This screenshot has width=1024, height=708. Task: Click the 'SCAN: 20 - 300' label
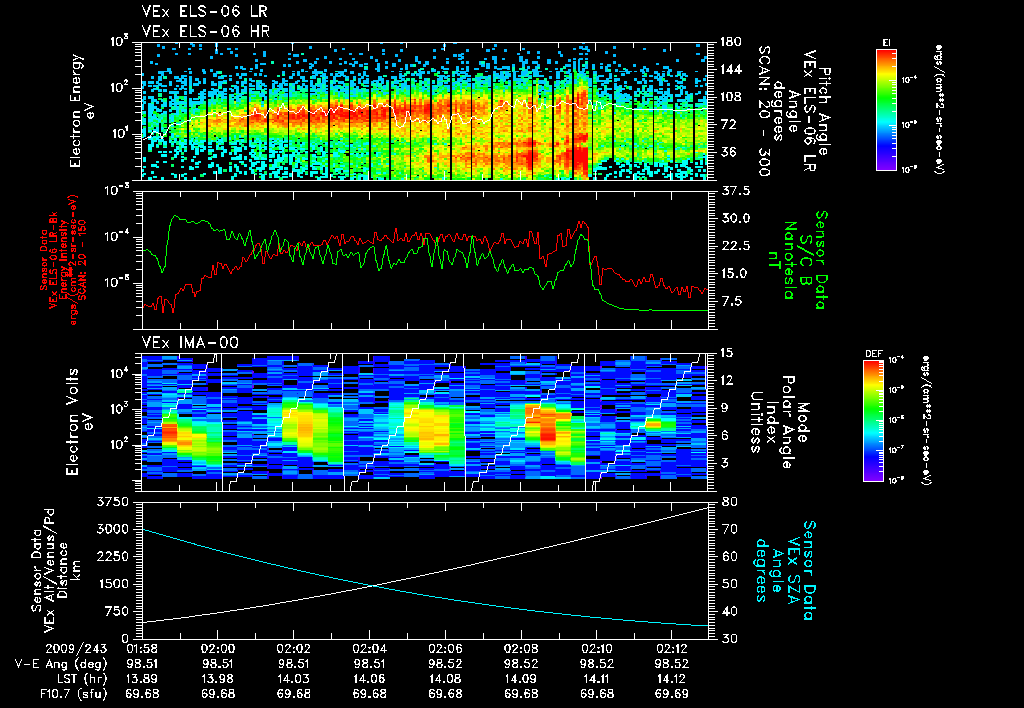(x=763, y=111)
